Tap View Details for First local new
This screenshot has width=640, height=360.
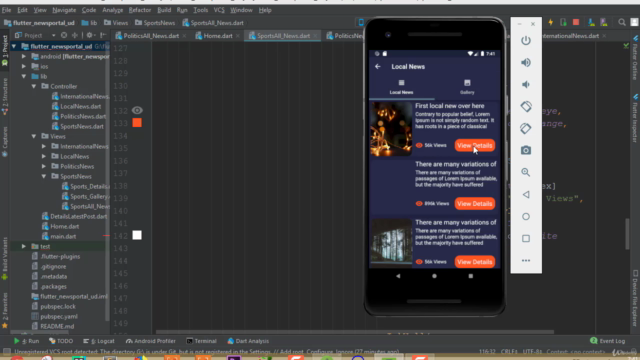point(475,145)
